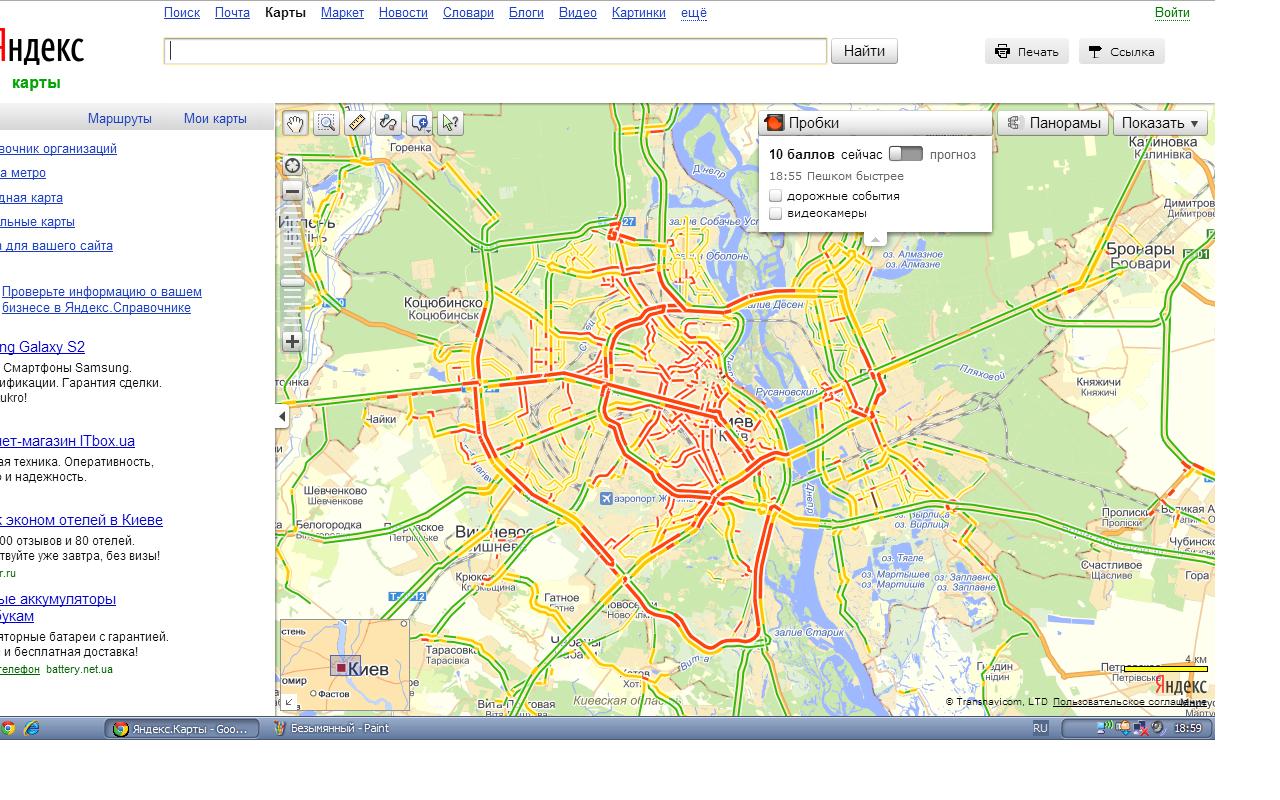Screen dimensions: 1280x800
Task: Click the Ссылка link button
Action: click(1121, 52)
